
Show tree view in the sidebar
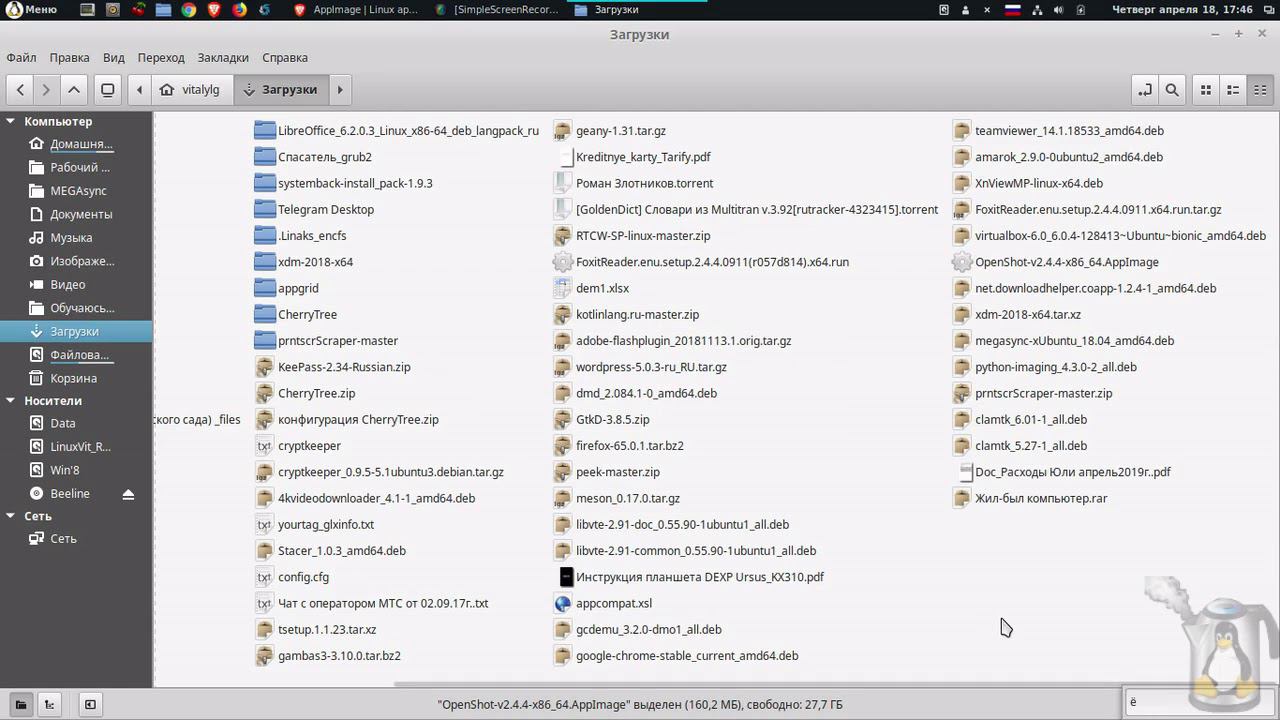48,704
